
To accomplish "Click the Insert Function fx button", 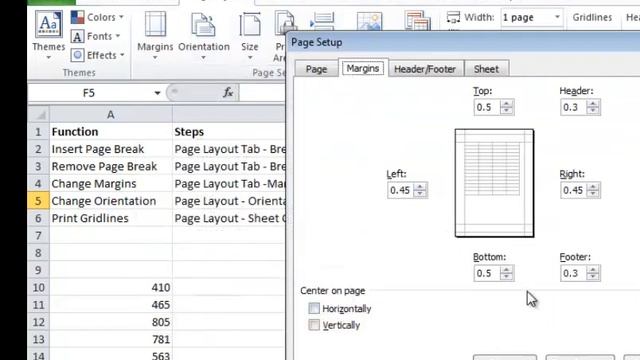I will (x=228, y=93).
